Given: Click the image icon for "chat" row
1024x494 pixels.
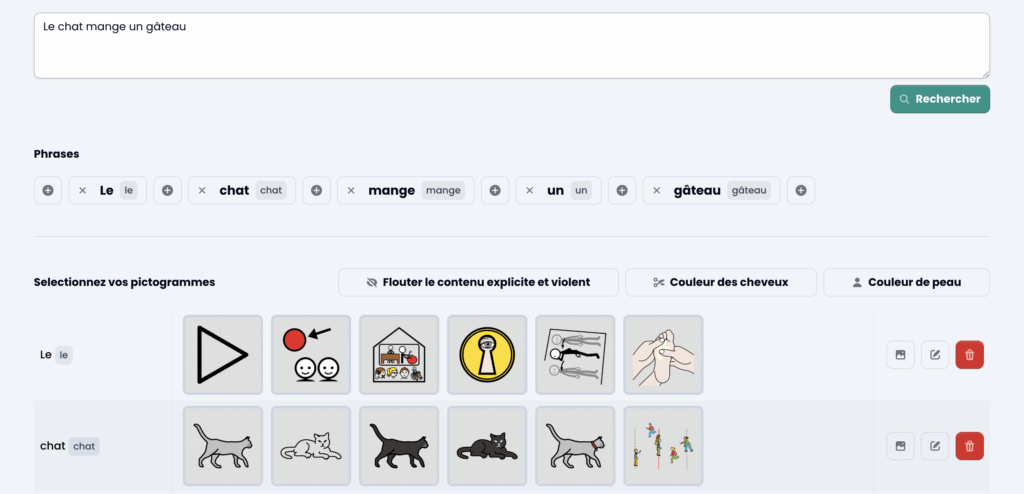Looking at the screenshot, I should (x=900, y=446).
